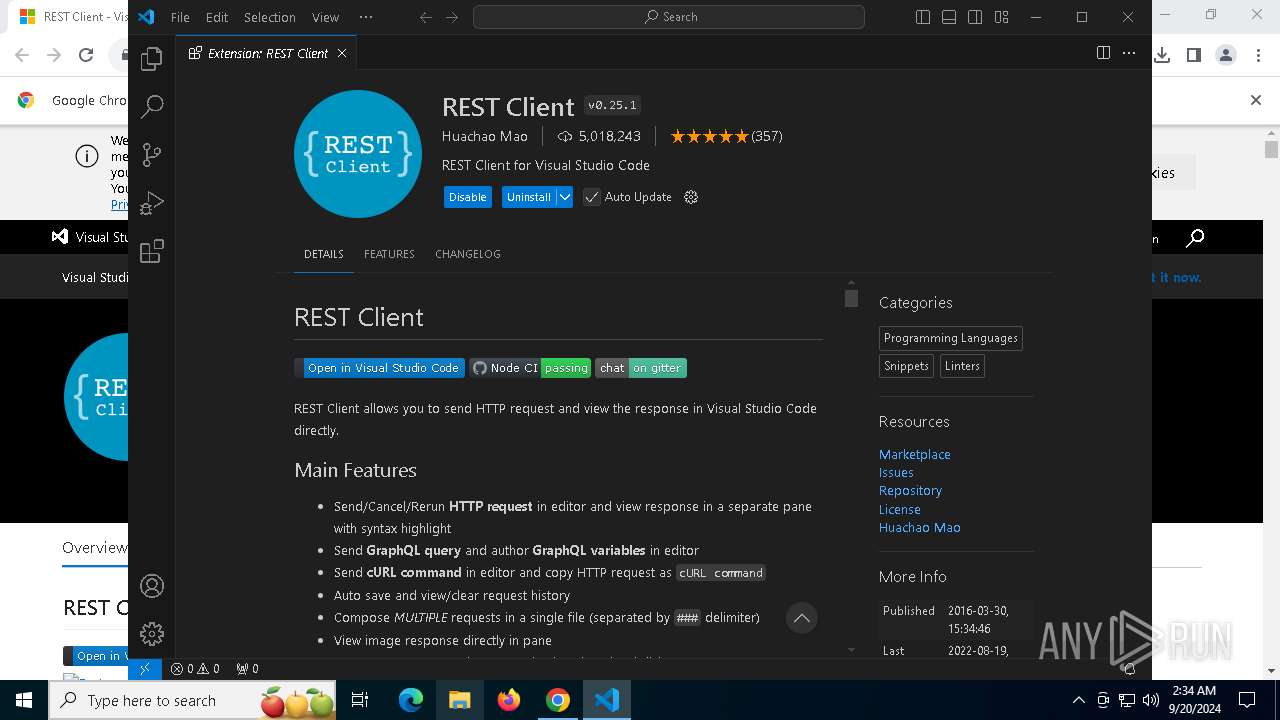Open File Explorer from taskbar
This screenshot has width=1280, height=720.
[x=459, y=700]
